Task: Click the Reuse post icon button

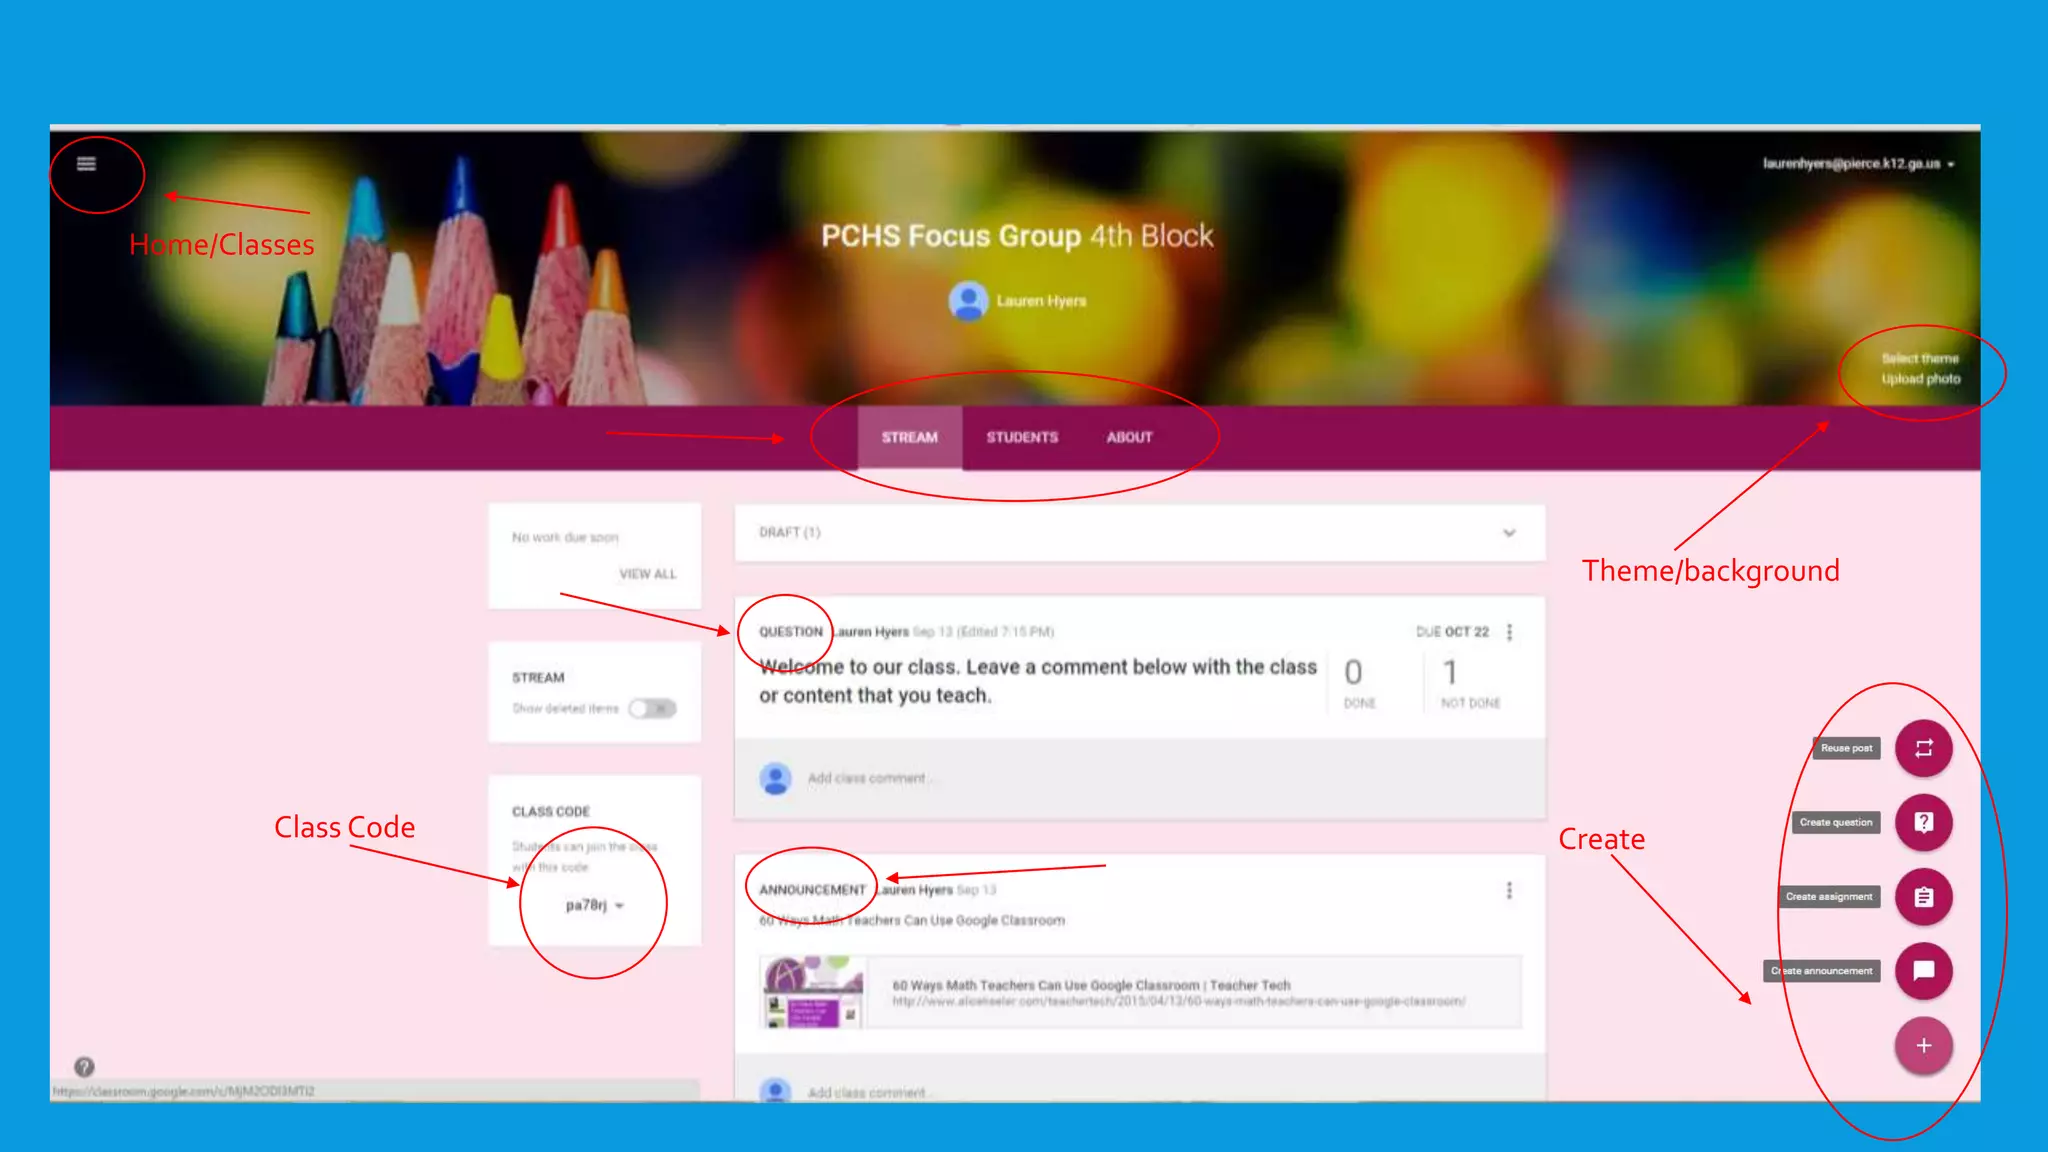Action: click(x=1923, y=748)
